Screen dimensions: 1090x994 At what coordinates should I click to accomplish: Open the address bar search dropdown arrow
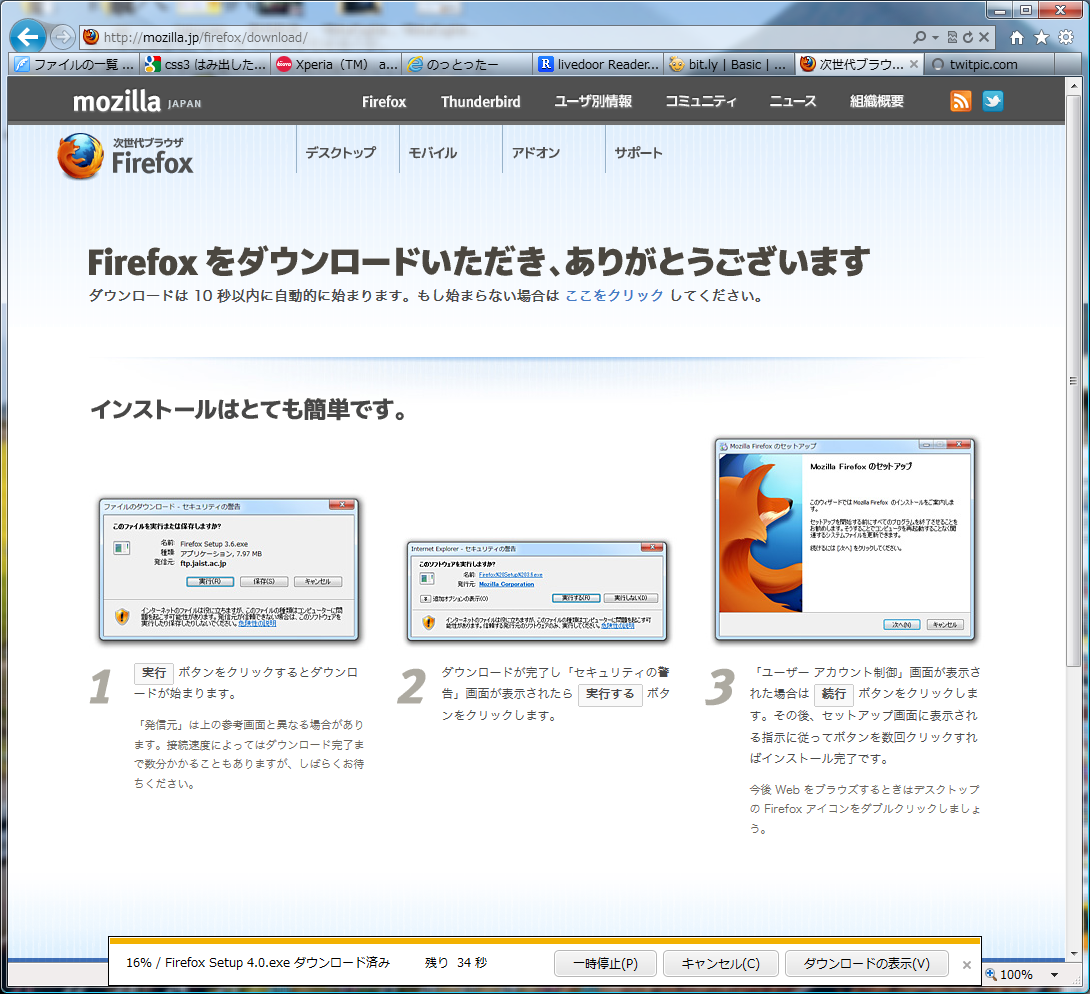pos(935,38)
